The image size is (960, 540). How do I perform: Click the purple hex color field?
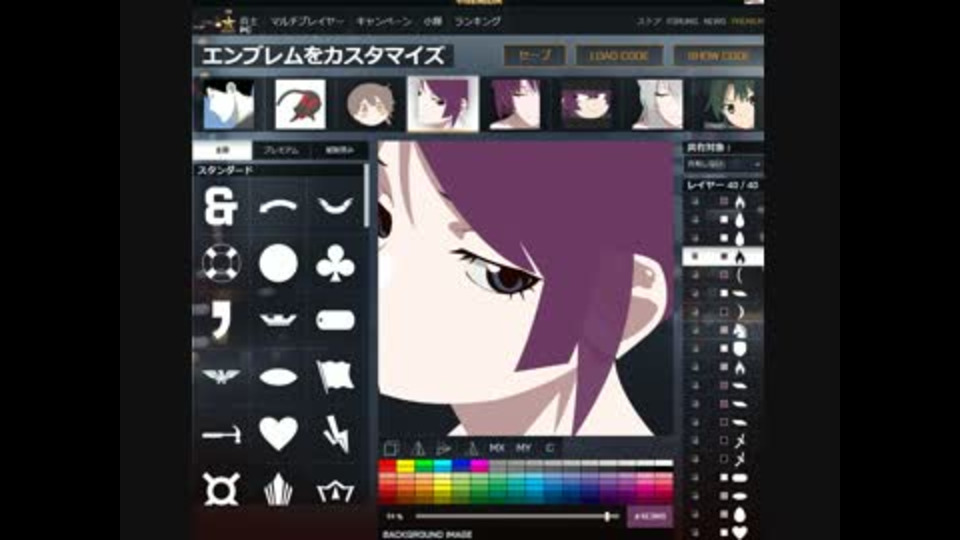650,517
